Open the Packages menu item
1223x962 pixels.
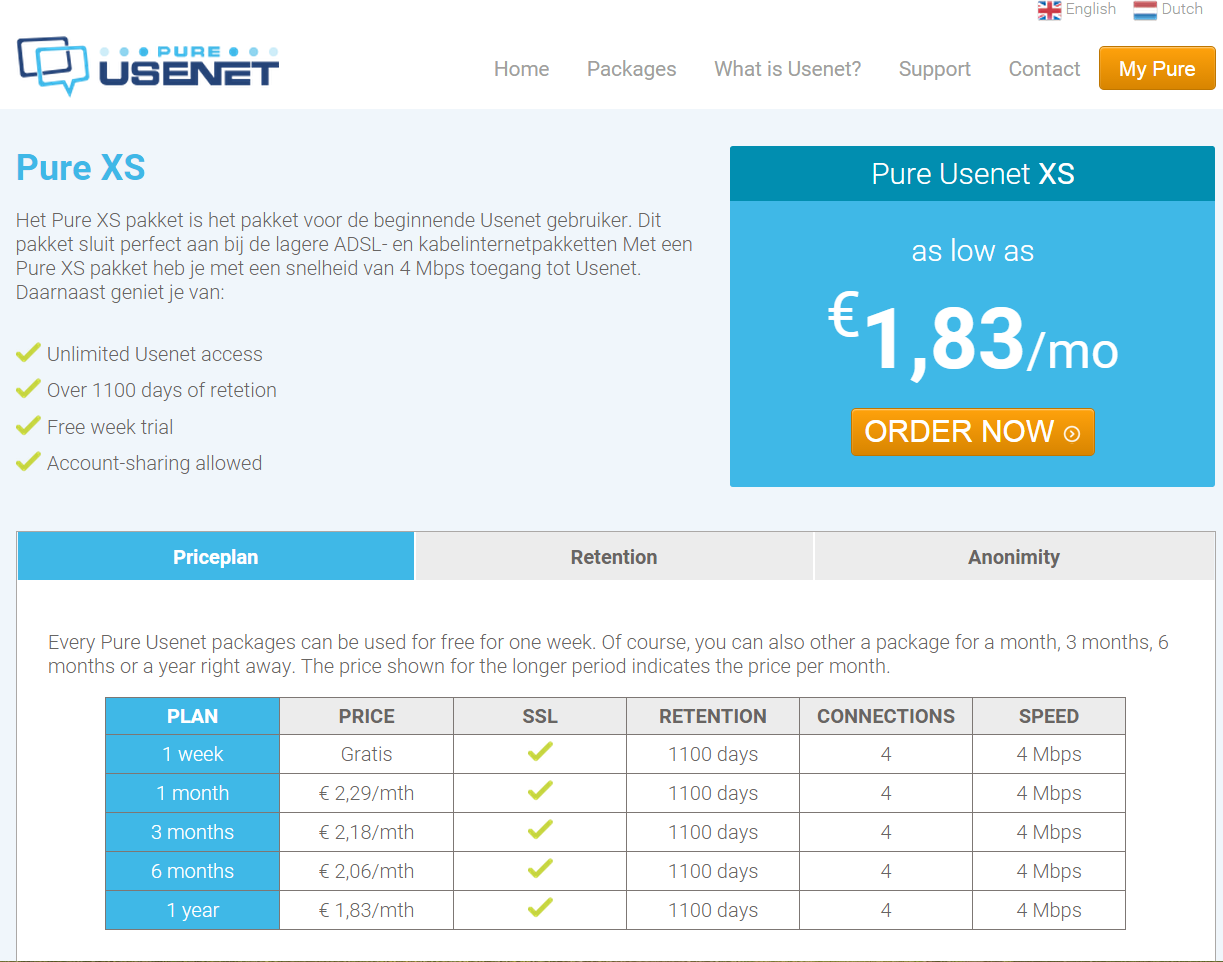pos(631,69)
